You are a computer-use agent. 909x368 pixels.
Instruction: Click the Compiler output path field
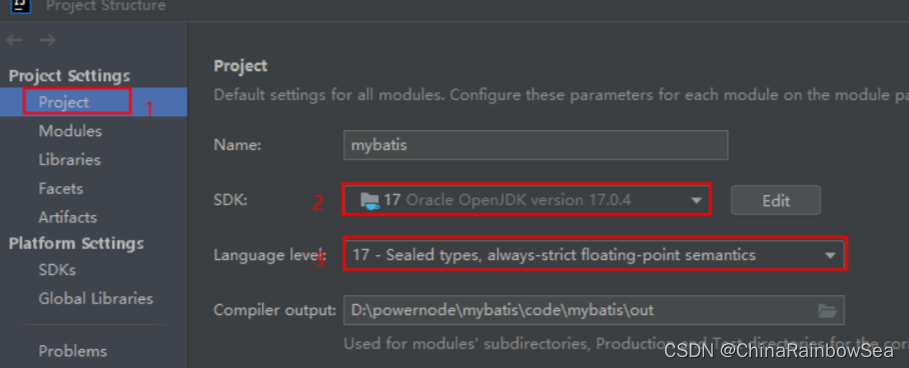click(x=594, y=310)
